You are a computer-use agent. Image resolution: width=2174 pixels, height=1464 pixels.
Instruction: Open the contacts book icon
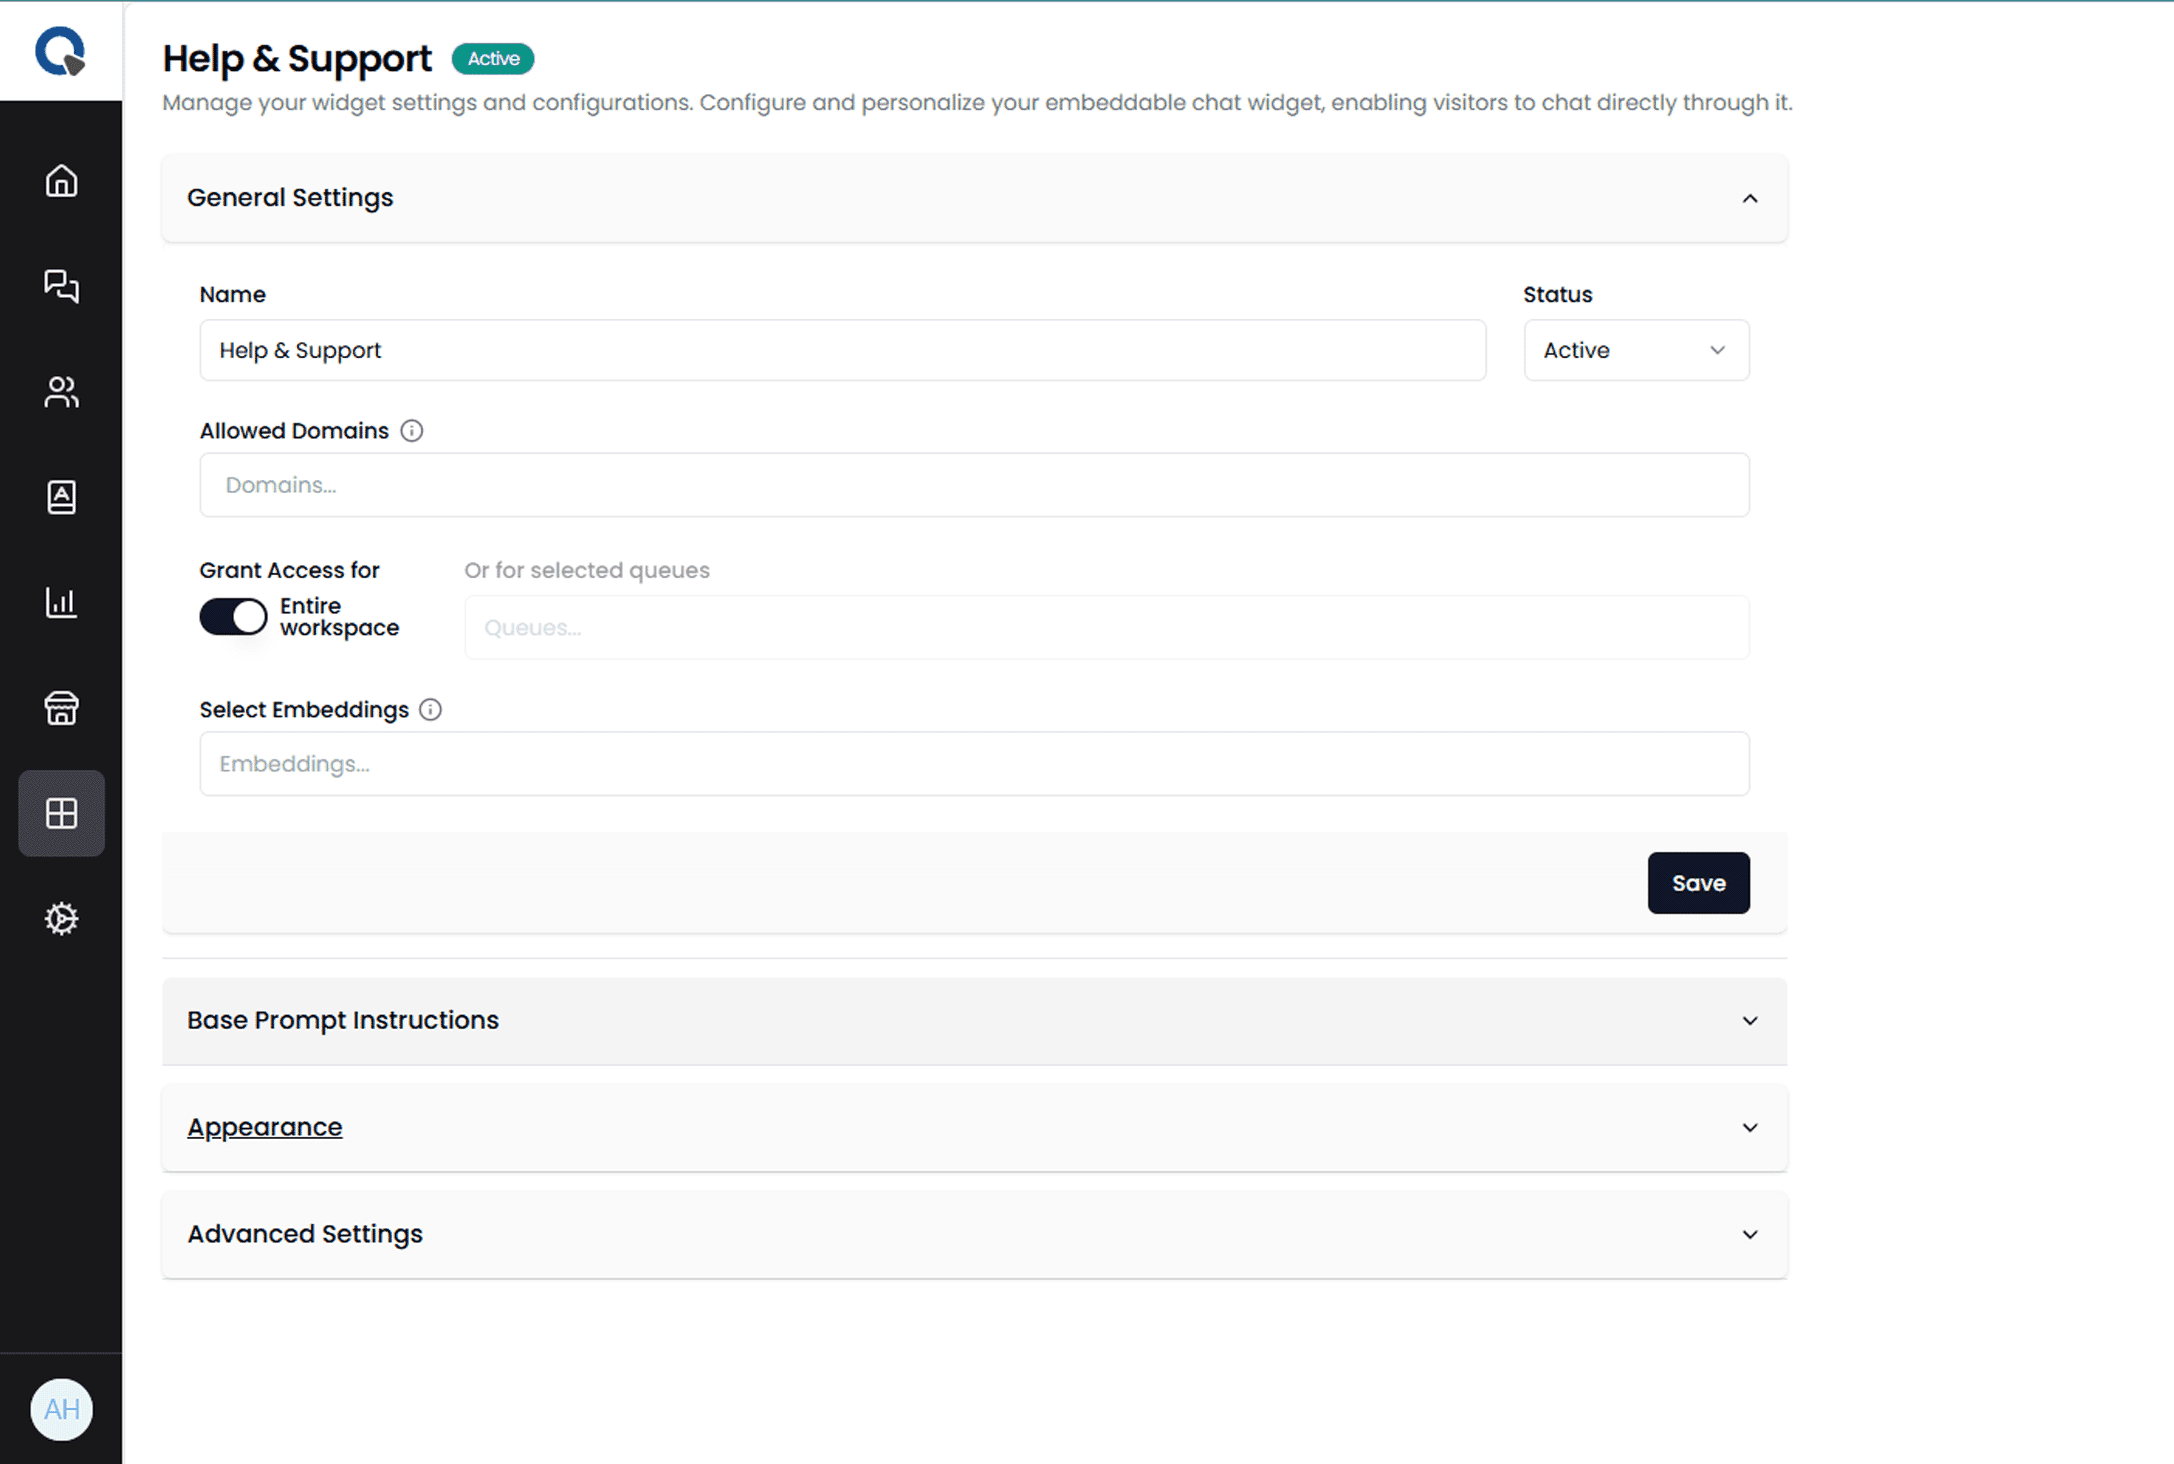pos(61,497)
